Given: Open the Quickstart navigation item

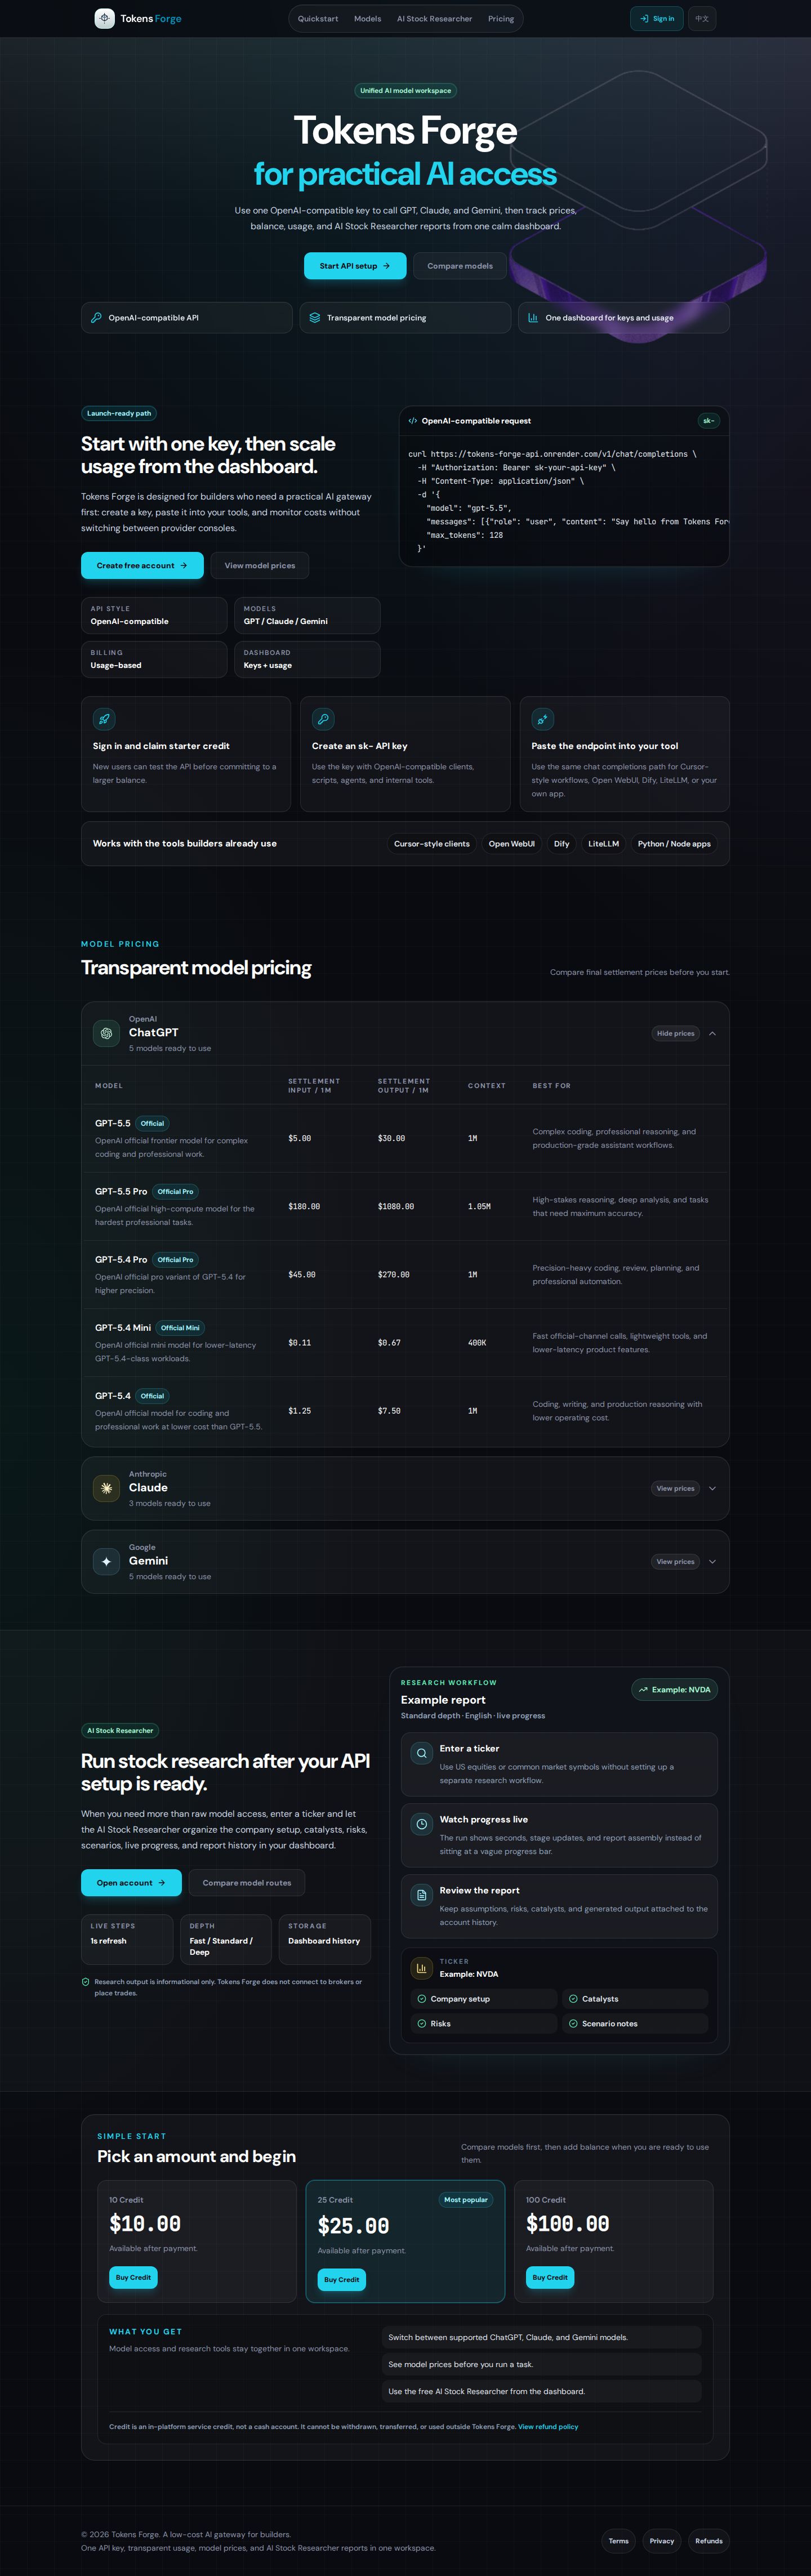Looking at the screenshot, I should [x=318, y=18].
